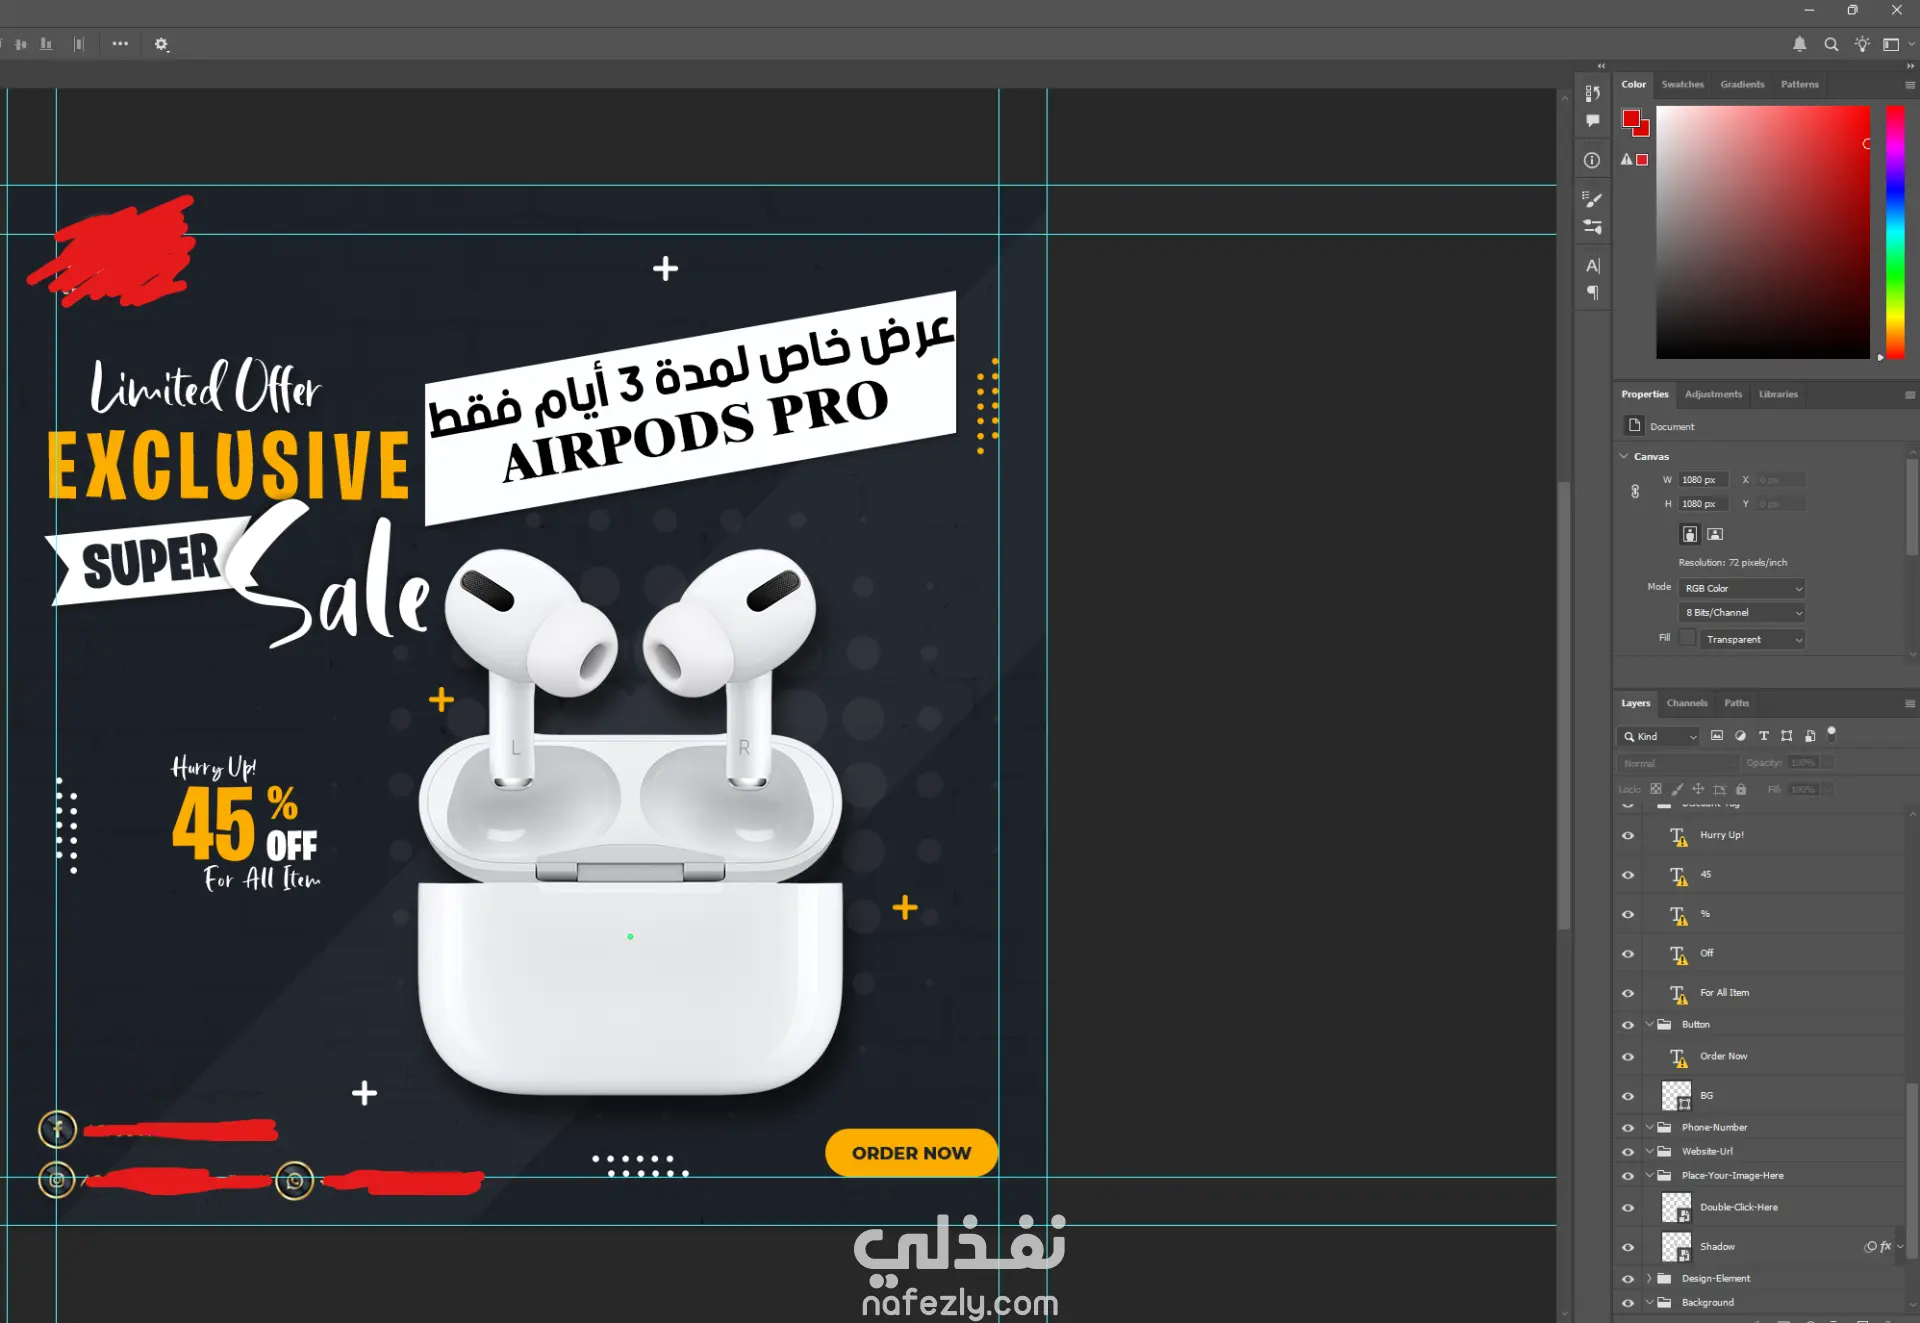Open the Paragraph panel icon
Viewport: 1920px width, 1323px height.
1593,293
